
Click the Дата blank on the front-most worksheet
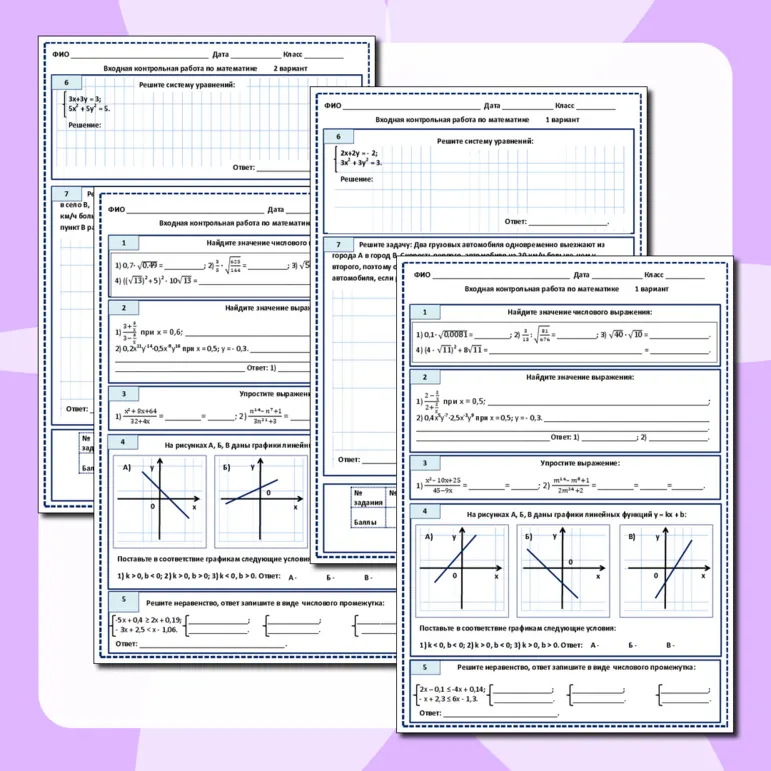tap(617, 279)
